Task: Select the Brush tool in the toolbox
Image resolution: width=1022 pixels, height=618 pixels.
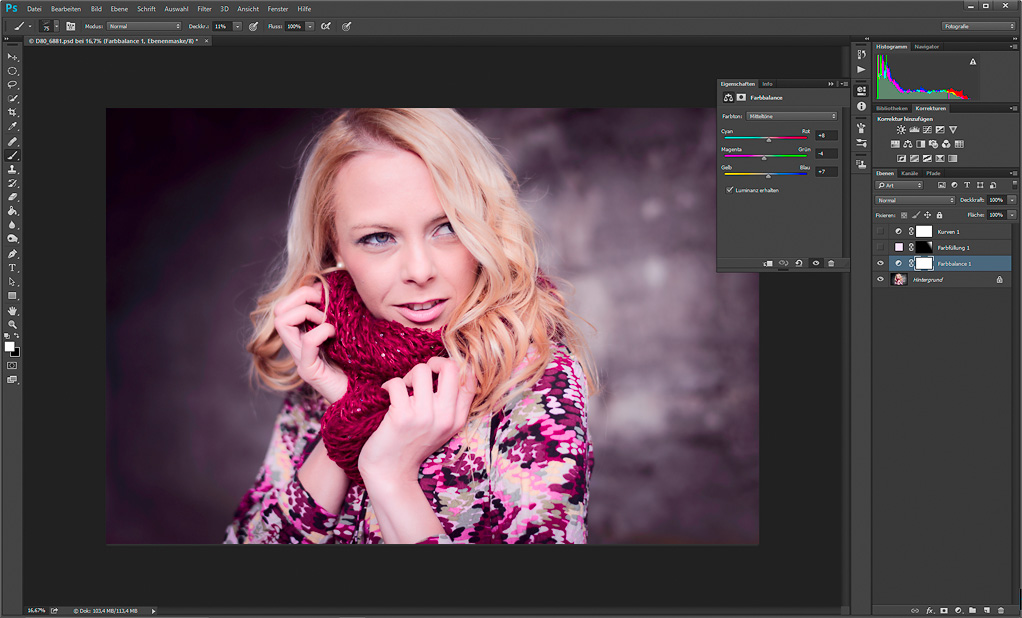Action: pos(12,155)
